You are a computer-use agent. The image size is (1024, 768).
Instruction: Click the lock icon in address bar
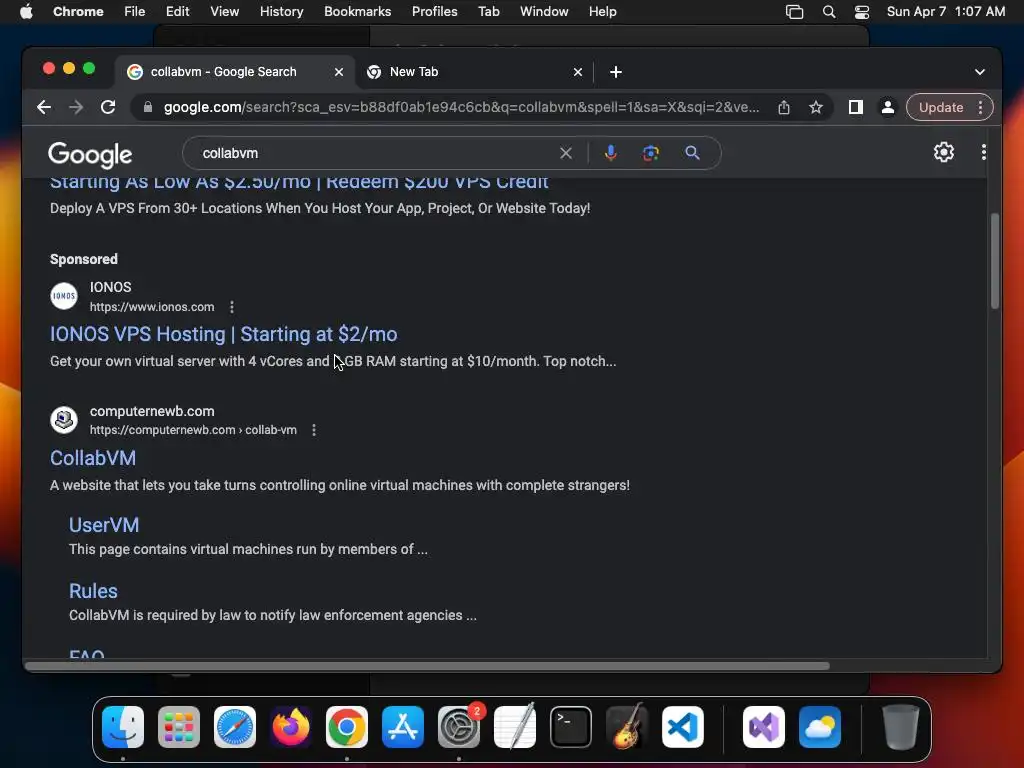(x=148, y=107)
